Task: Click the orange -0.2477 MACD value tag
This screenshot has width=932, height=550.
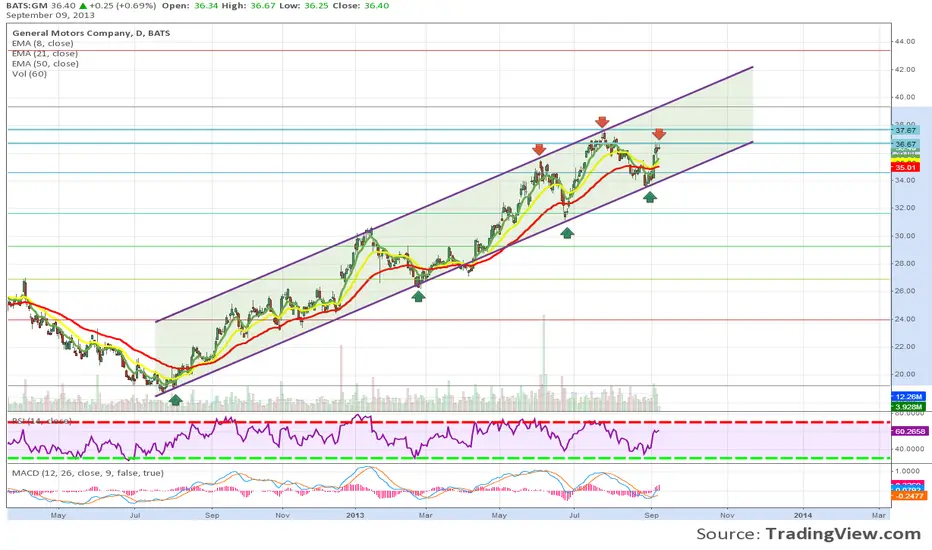Action: (909, 495)
